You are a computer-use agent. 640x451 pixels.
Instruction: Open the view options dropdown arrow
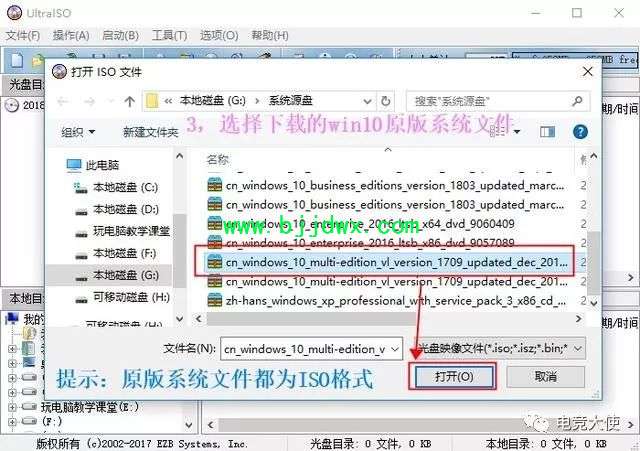coord(517,132)
